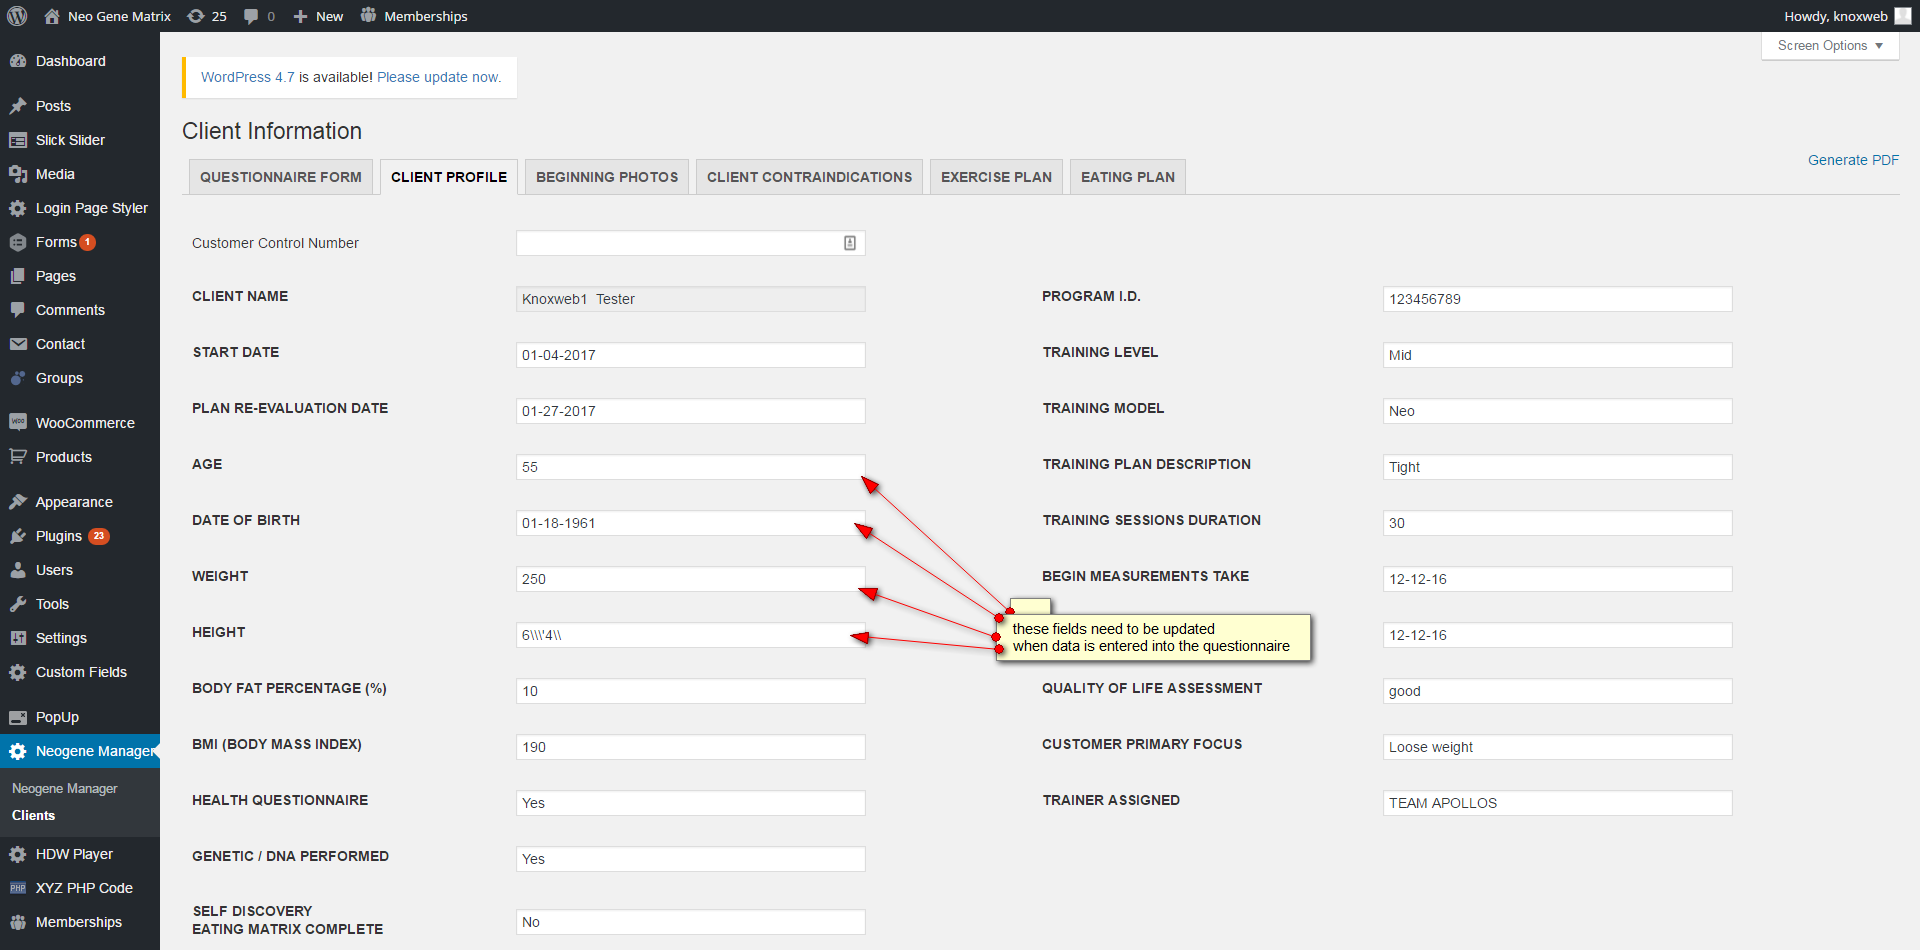Open the Howdy, knoxweb account menu
The width and height of the screenshot is (1920, 950).
tap(1835, 16)
